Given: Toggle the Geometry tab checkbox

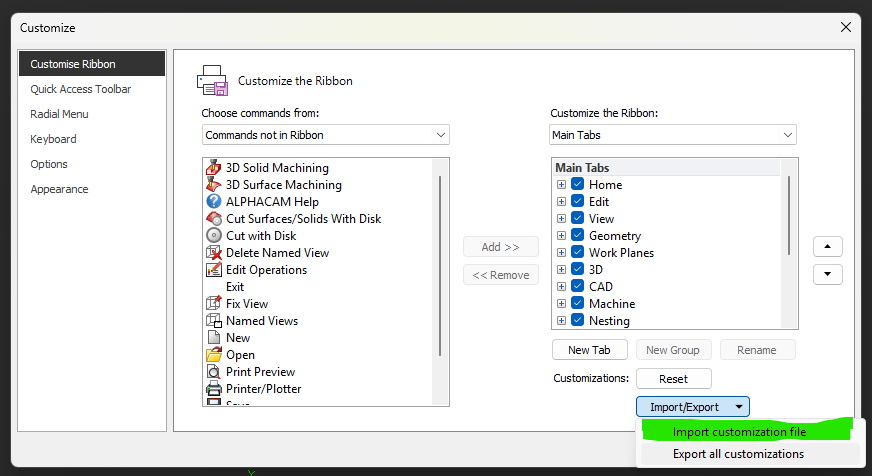Looking at the screenshot, I should (577, 236).
